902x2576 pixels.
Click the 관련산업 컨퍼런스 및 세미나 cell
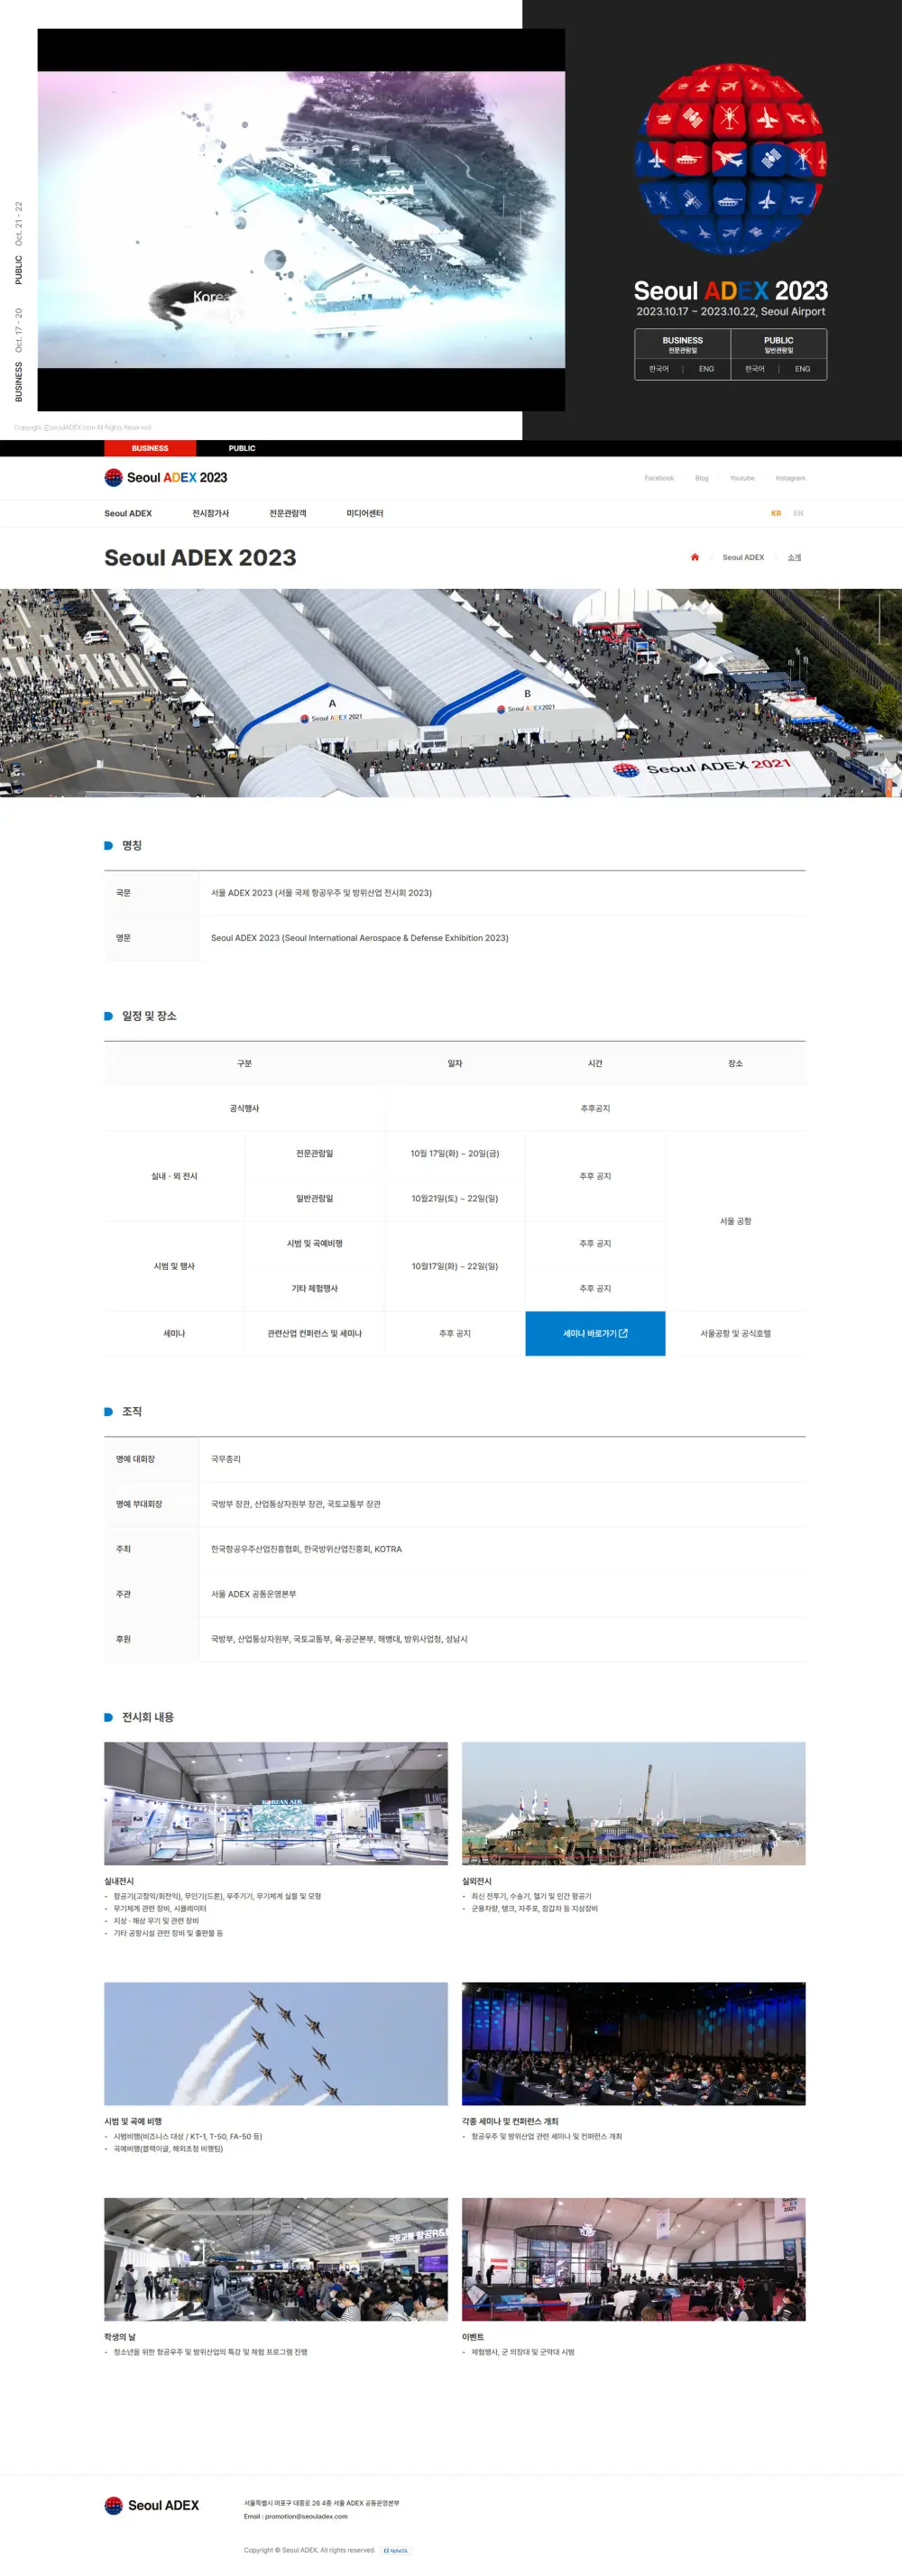point(315,1333)
